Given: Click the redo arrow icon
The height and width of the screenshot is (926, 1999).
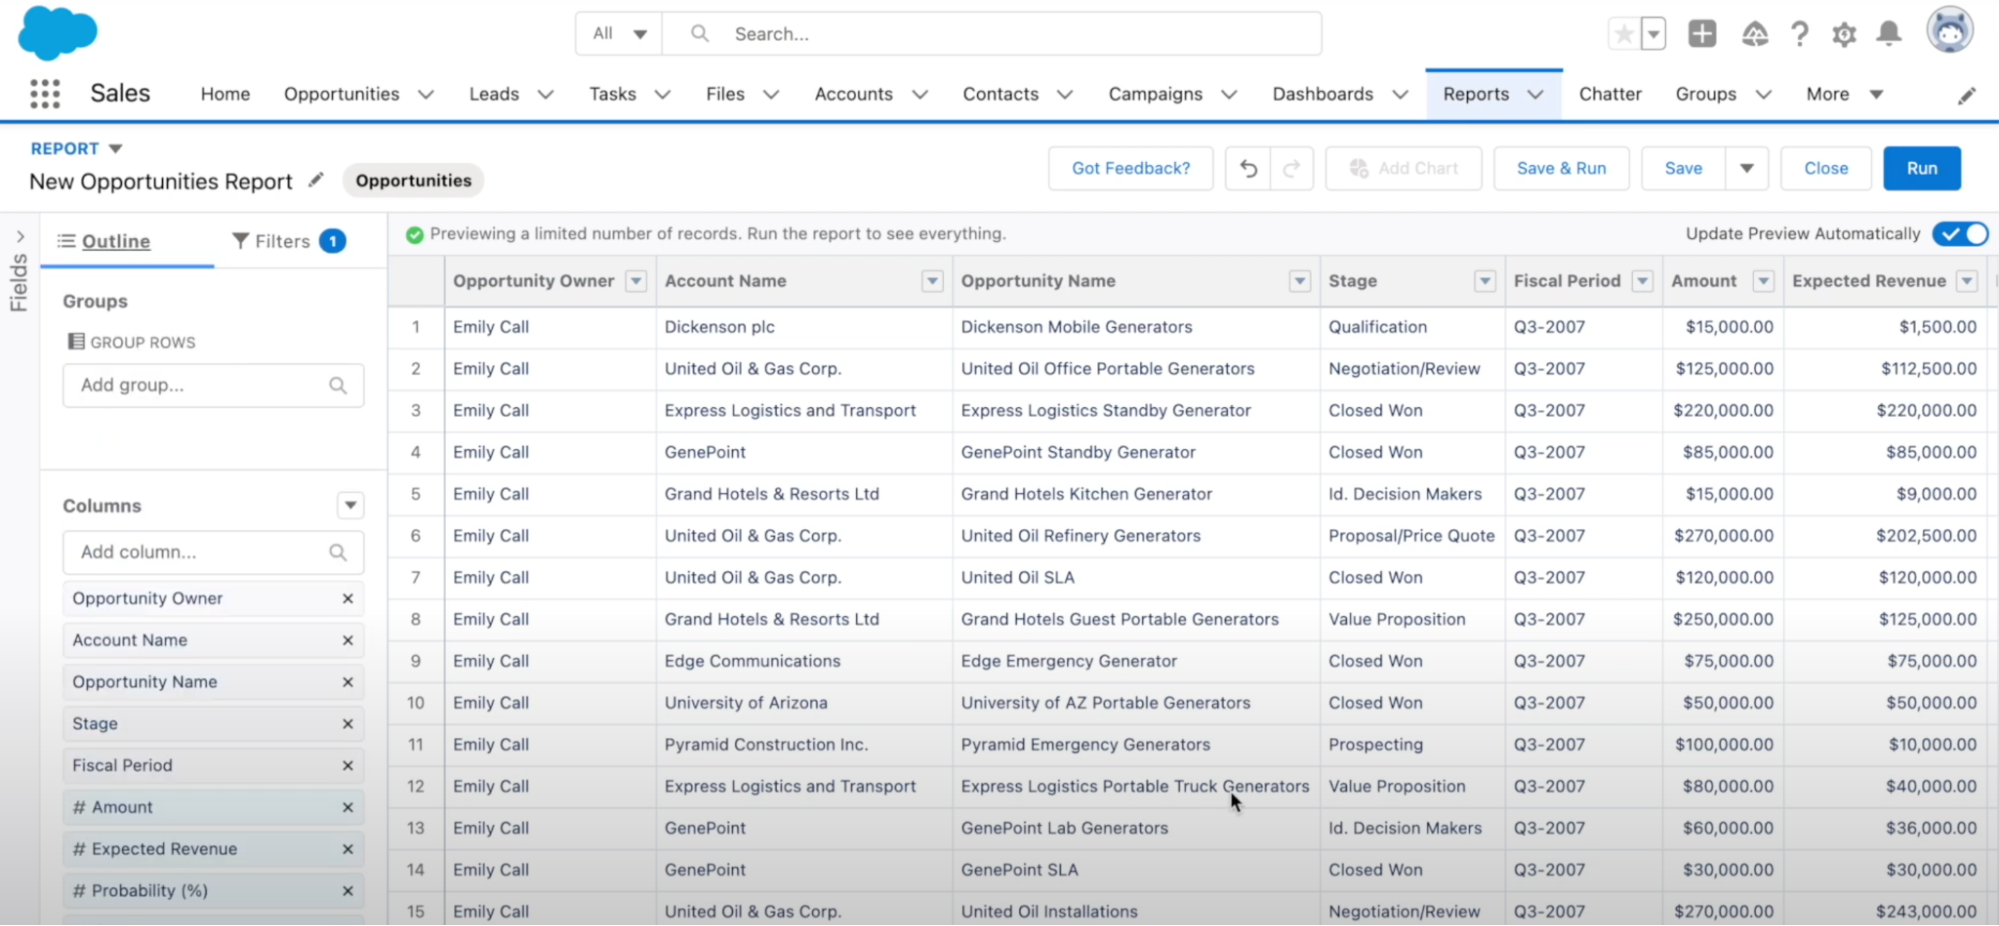Looking at the screenshot, I should (x=1291, y=168).
